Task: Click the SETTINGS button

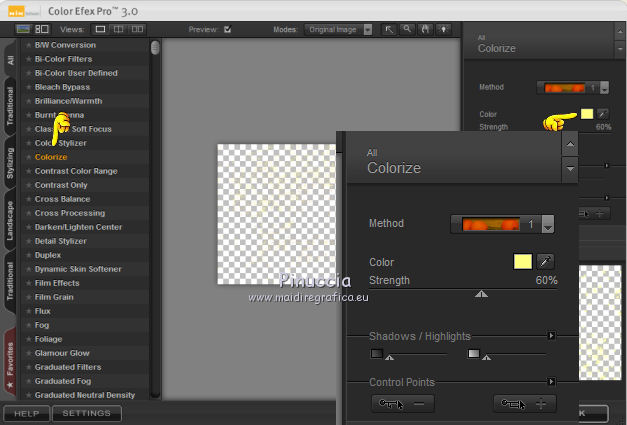Action: (86, 413)
